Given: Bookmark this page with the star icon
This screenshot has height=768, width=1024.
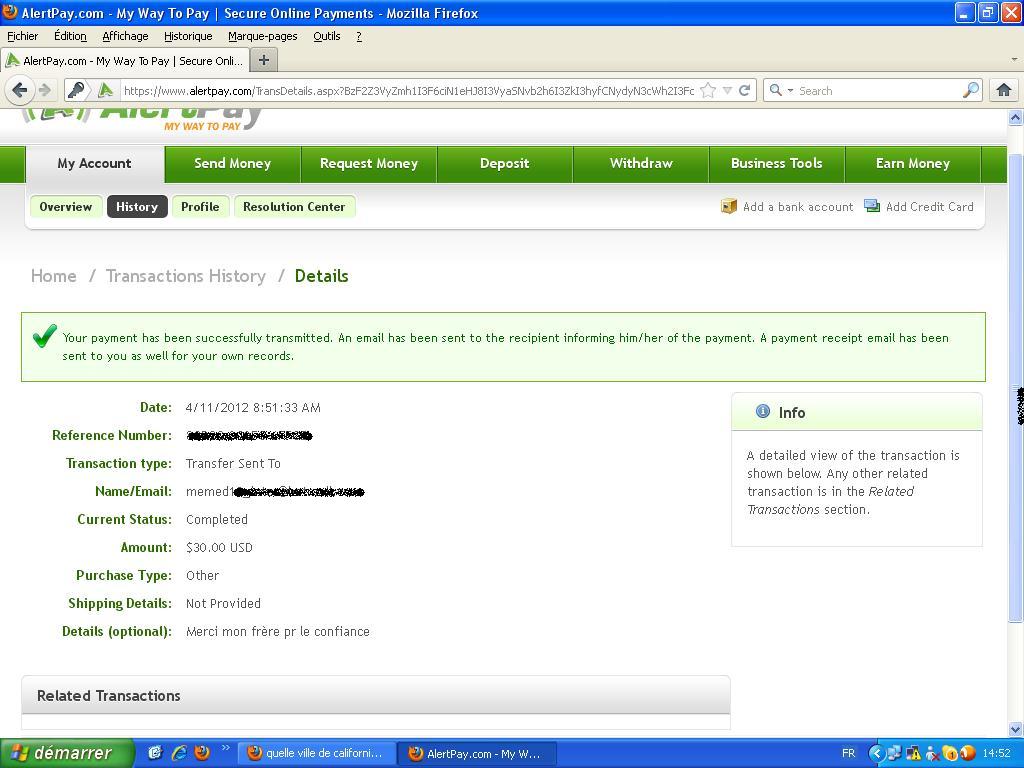Looking at the screenshot, I should (708, 90).
